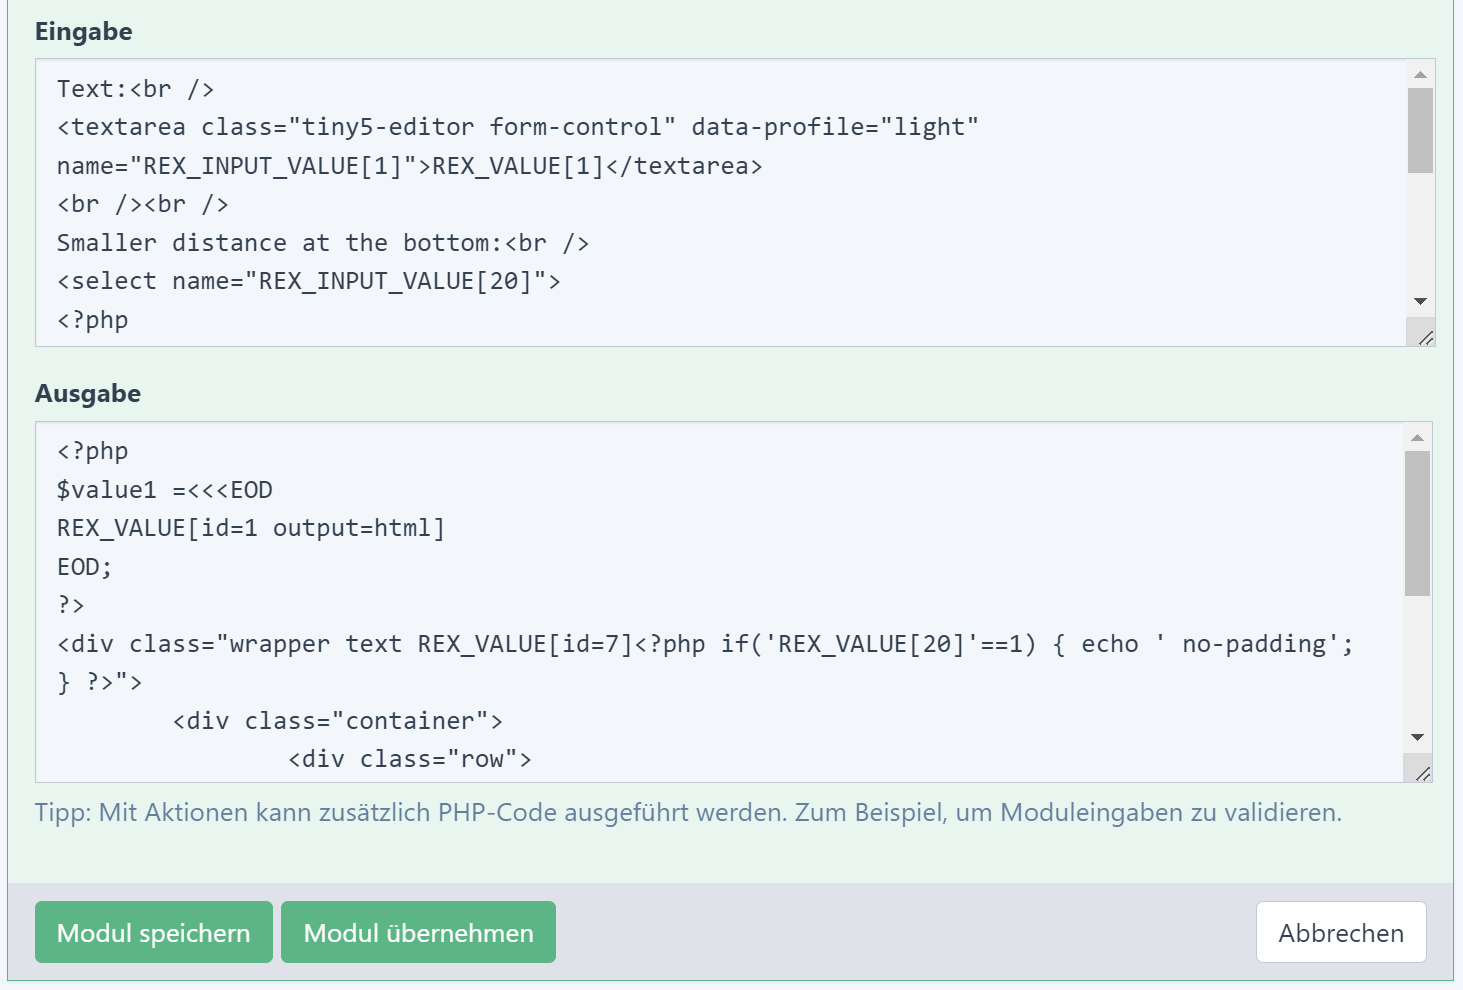
Task: Click the Ausgabe scrollbar up arrow
Action: [x=1417, y=437]
